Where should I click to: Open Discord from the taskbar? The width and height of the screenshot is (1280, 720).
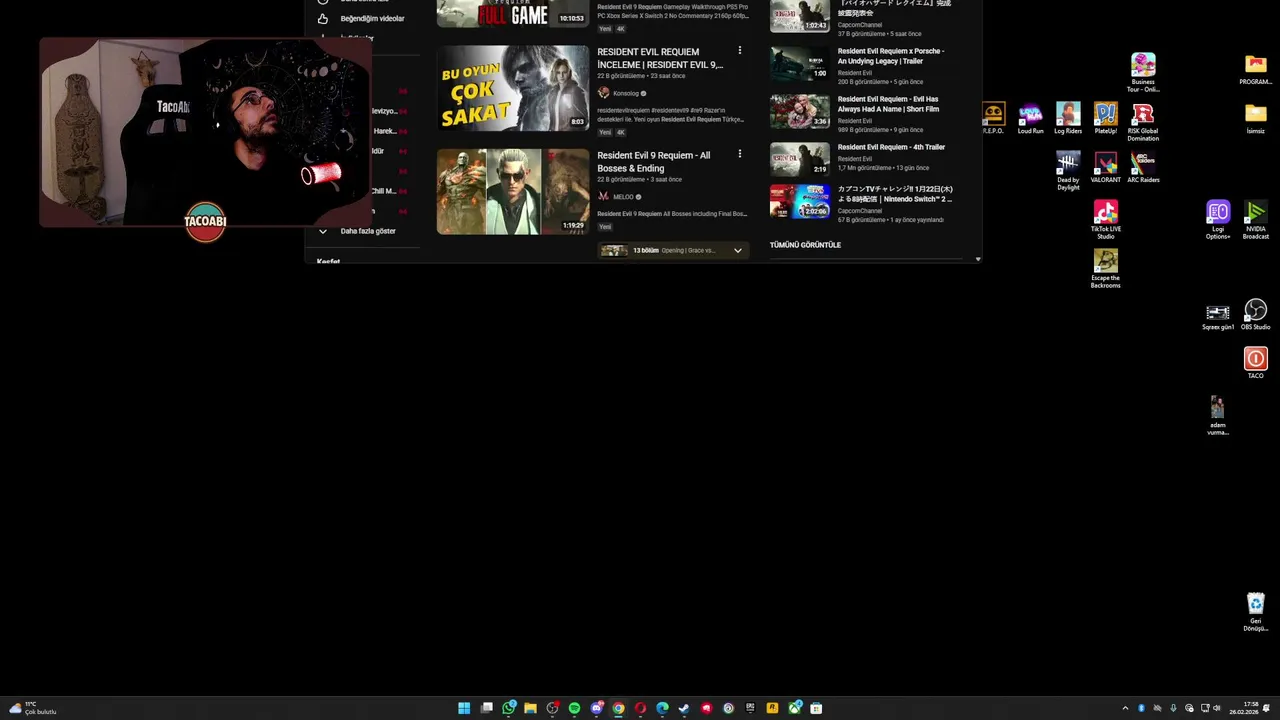point(597,708)
